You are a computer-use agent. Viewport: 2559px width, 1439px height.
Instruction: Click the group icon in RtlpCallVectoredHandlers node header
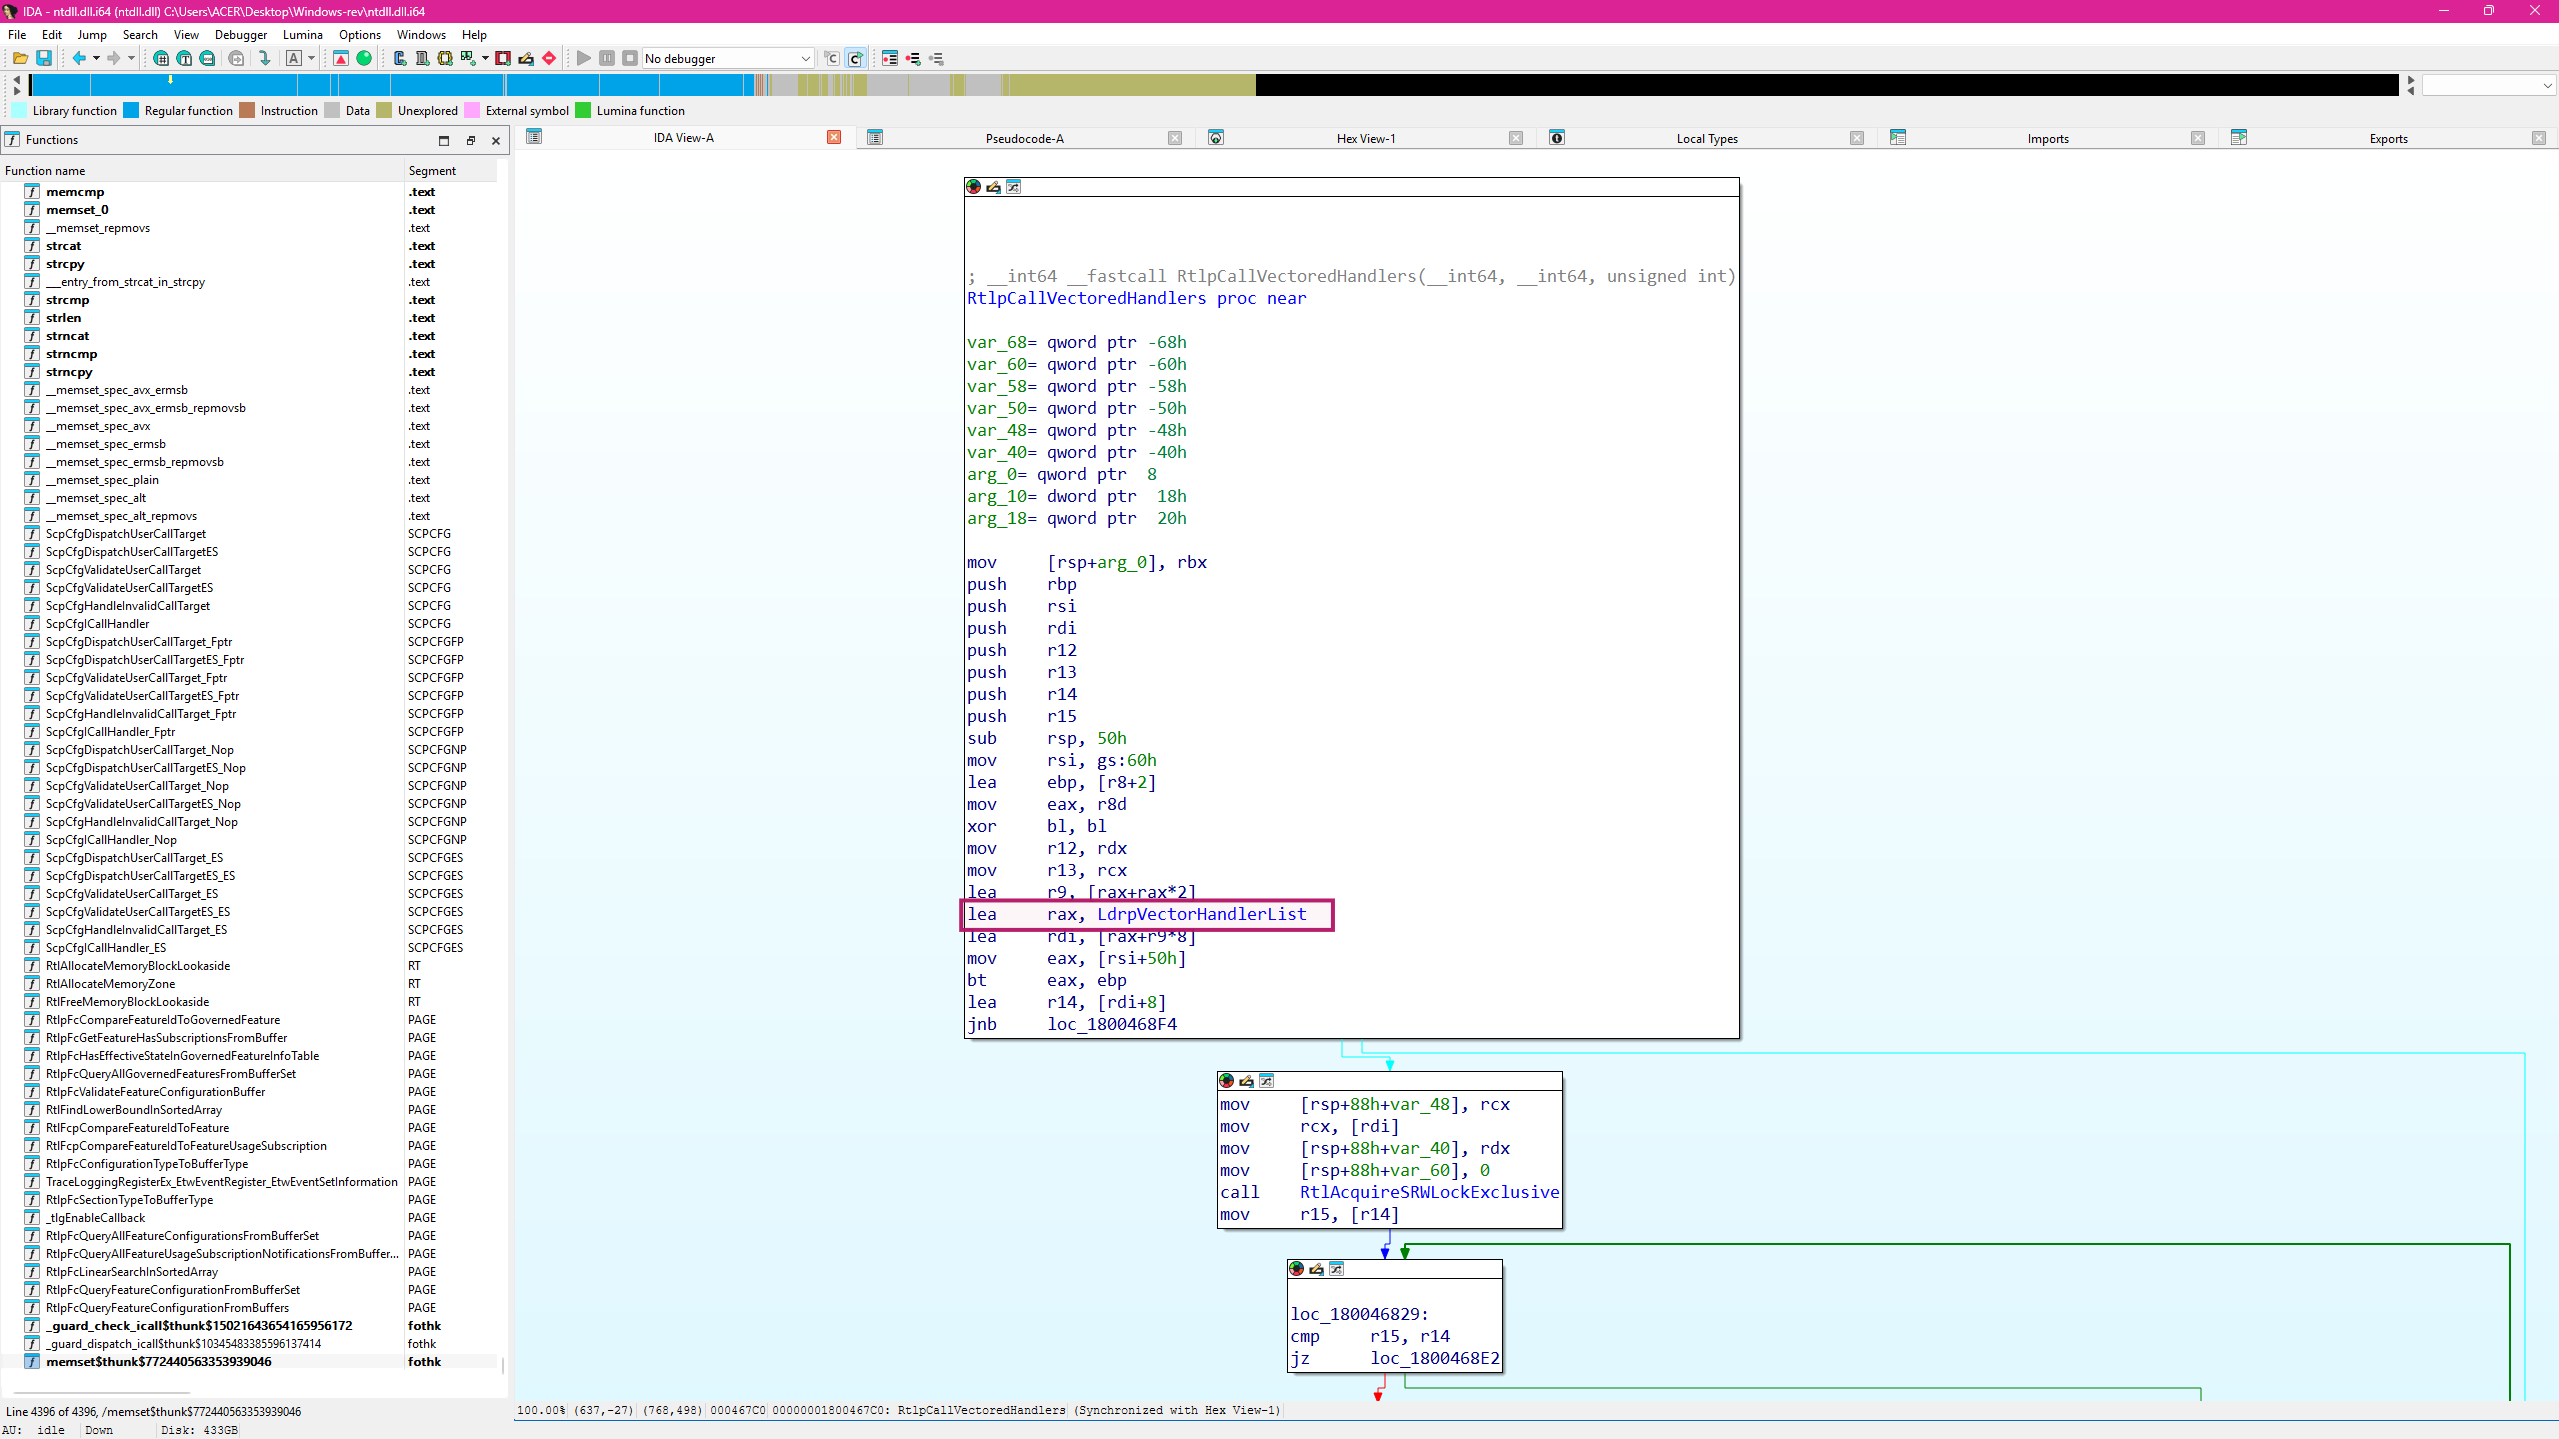[x=1013, y=187]
